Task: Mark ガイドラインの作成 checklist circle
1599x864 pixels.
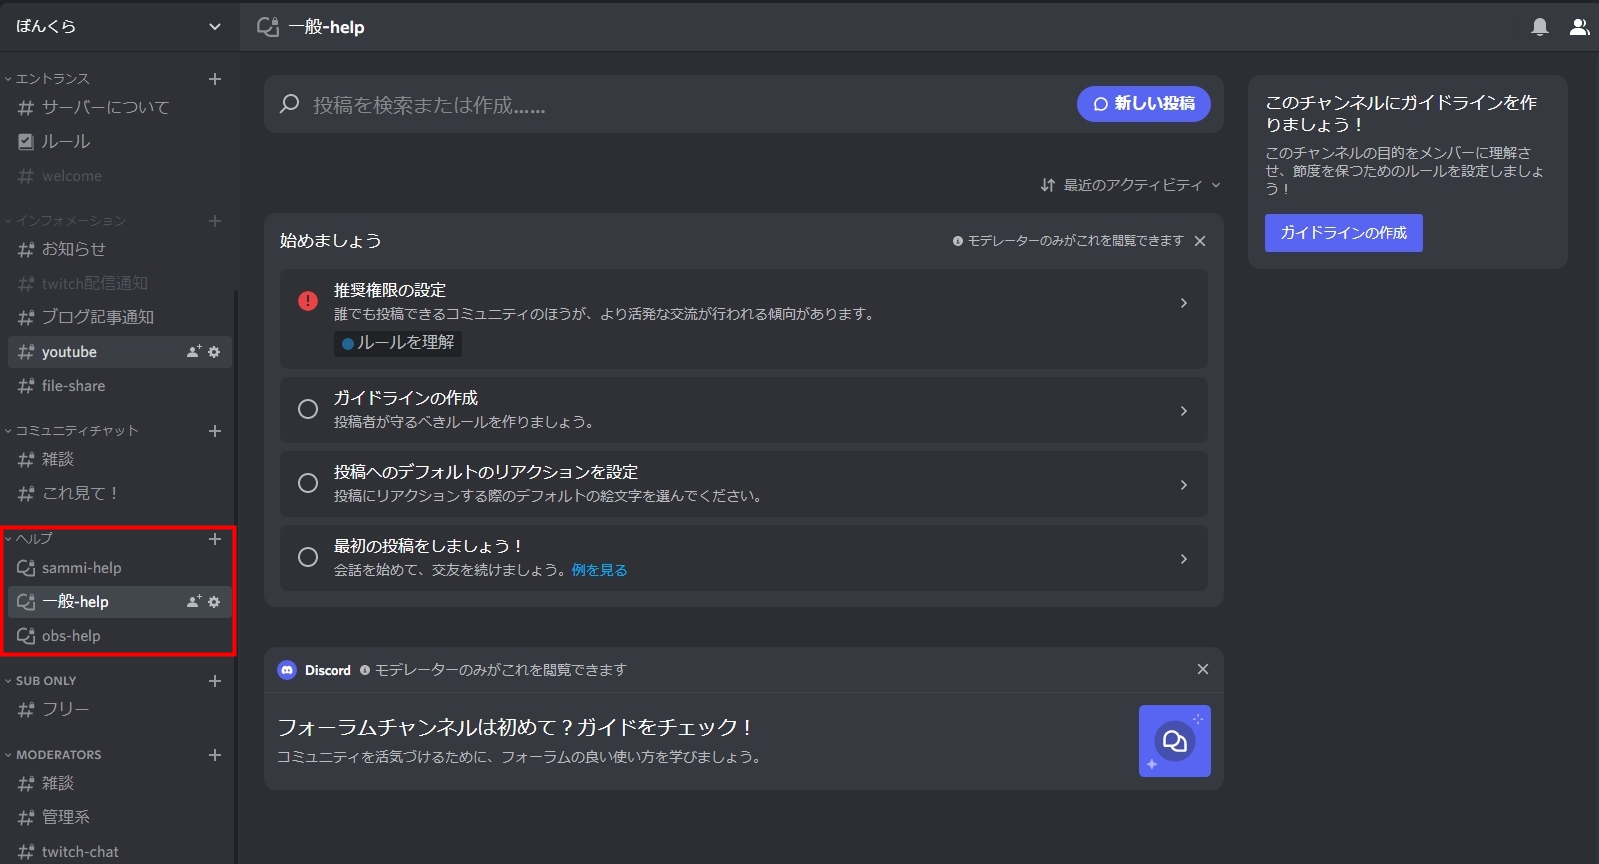Action: [308, 409]
